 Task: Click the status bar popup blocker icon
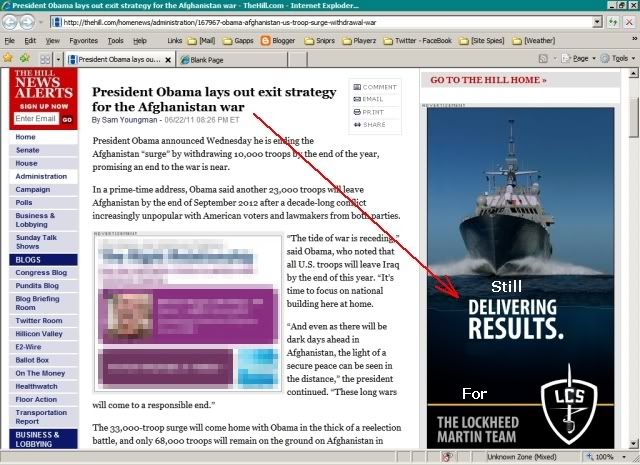pos(447,456)
